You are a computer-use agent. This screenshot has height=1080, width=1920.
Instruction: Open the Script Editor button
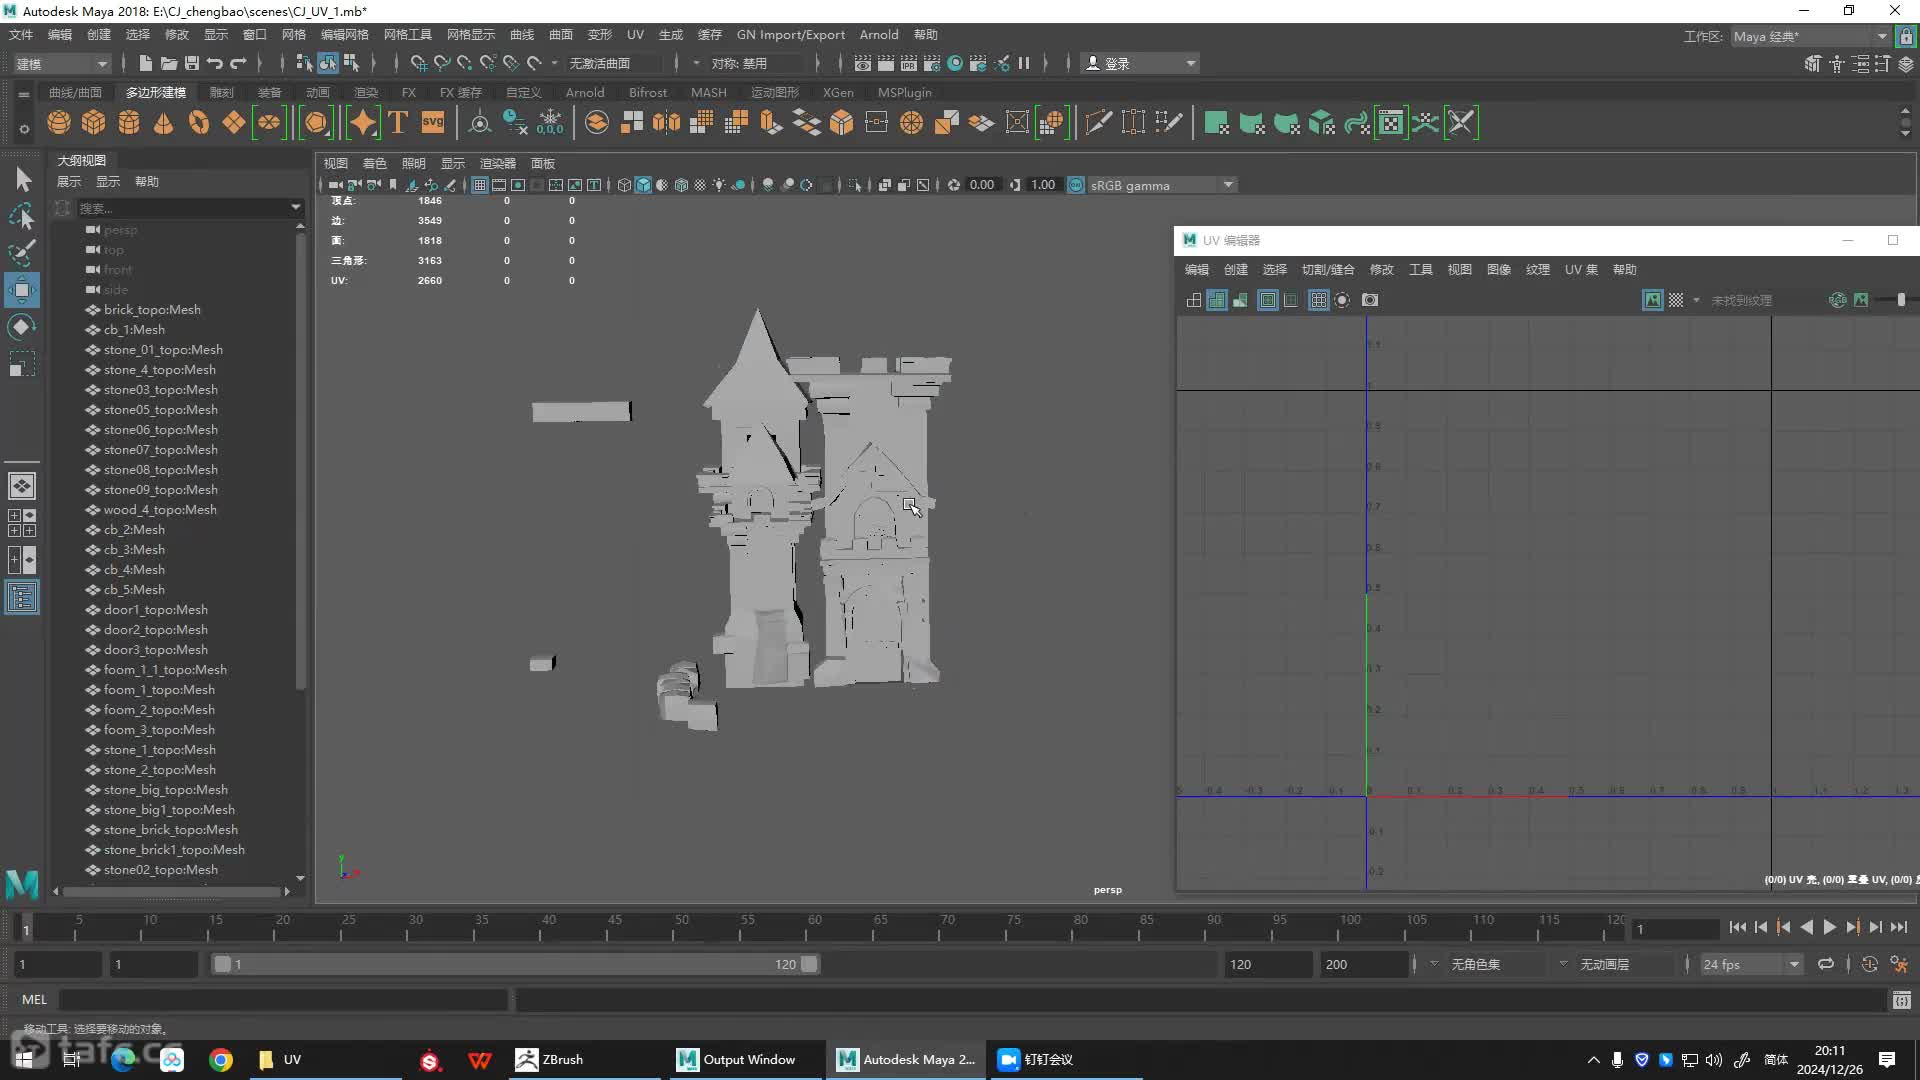pyautogui.click(x=1901, y=999)
